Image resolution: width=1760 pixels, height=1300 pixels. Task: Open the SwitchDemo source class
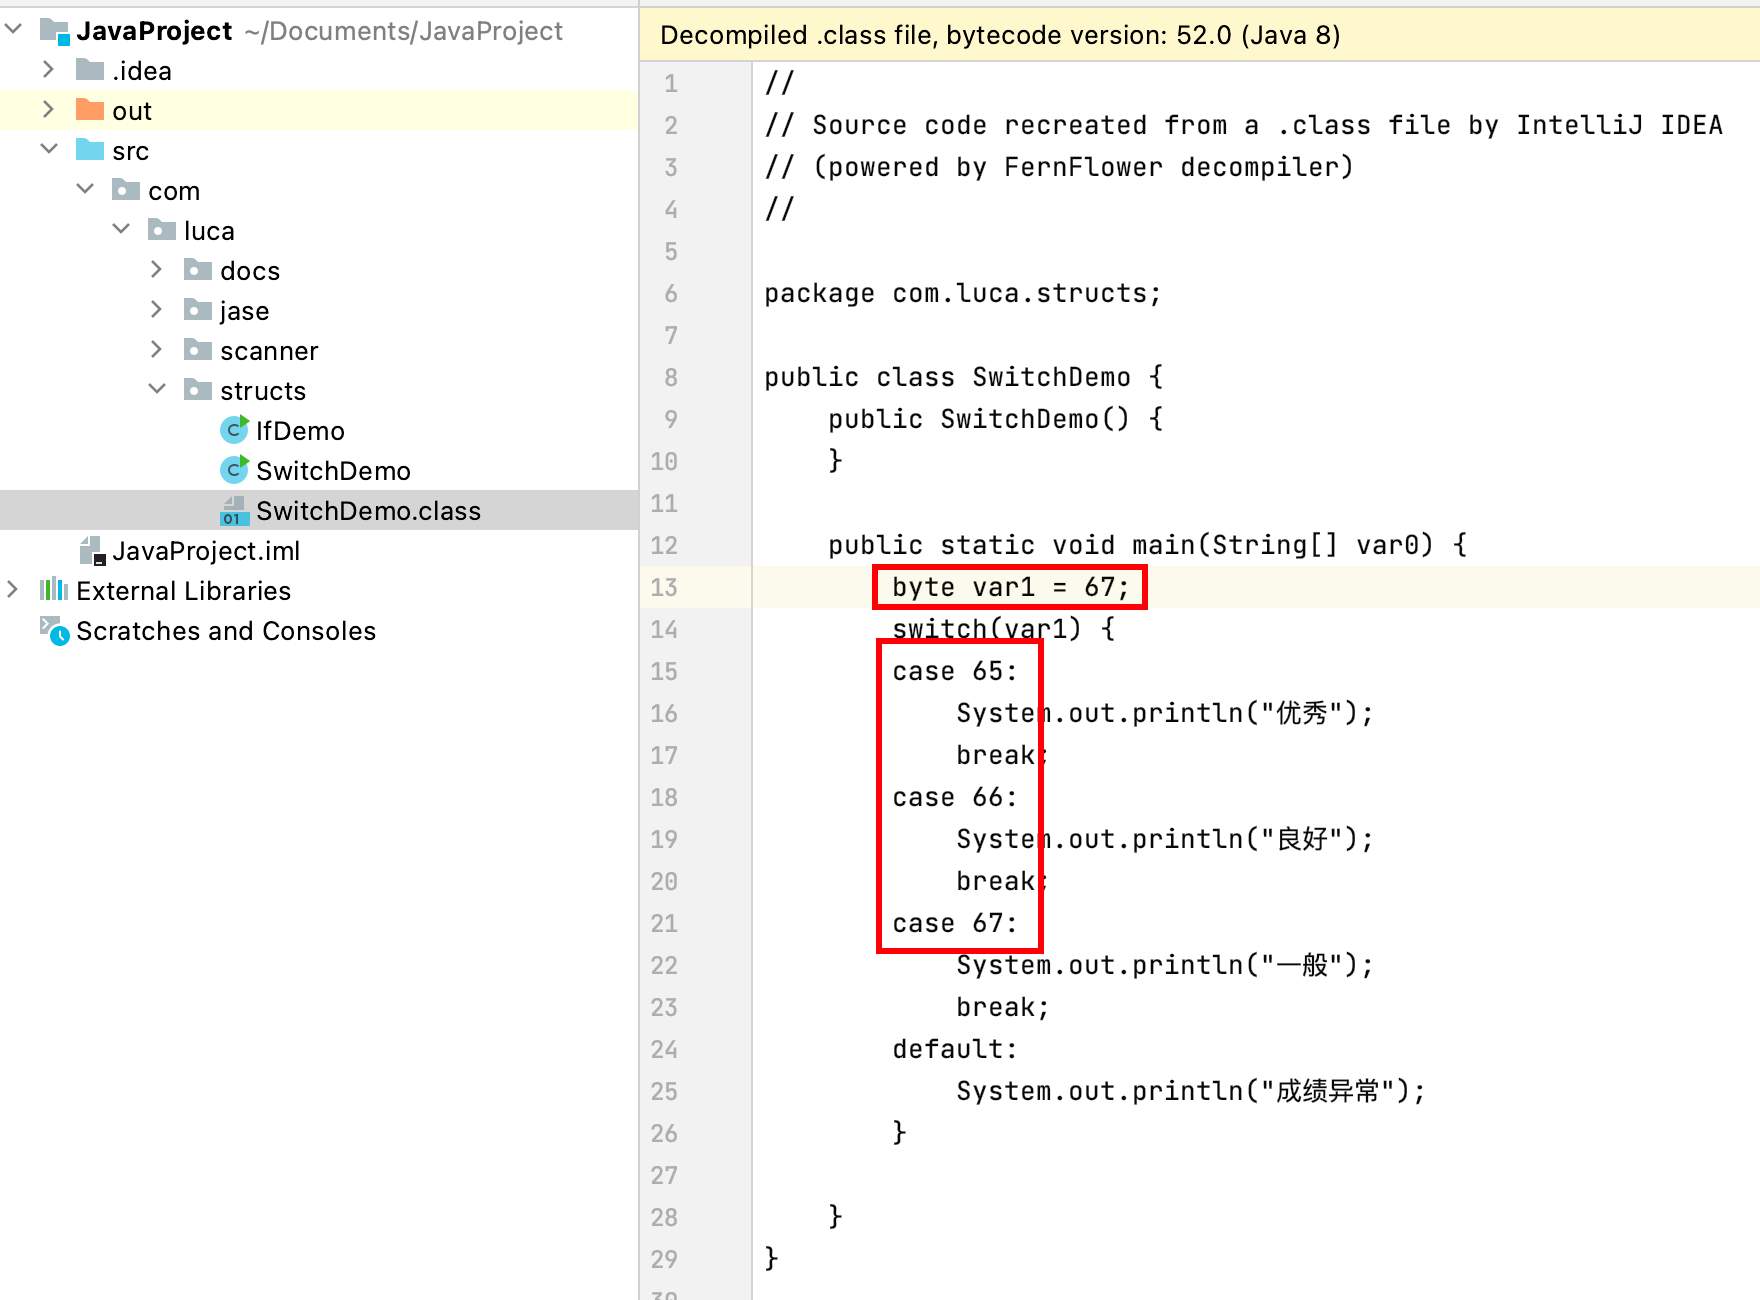coord(333,471)
